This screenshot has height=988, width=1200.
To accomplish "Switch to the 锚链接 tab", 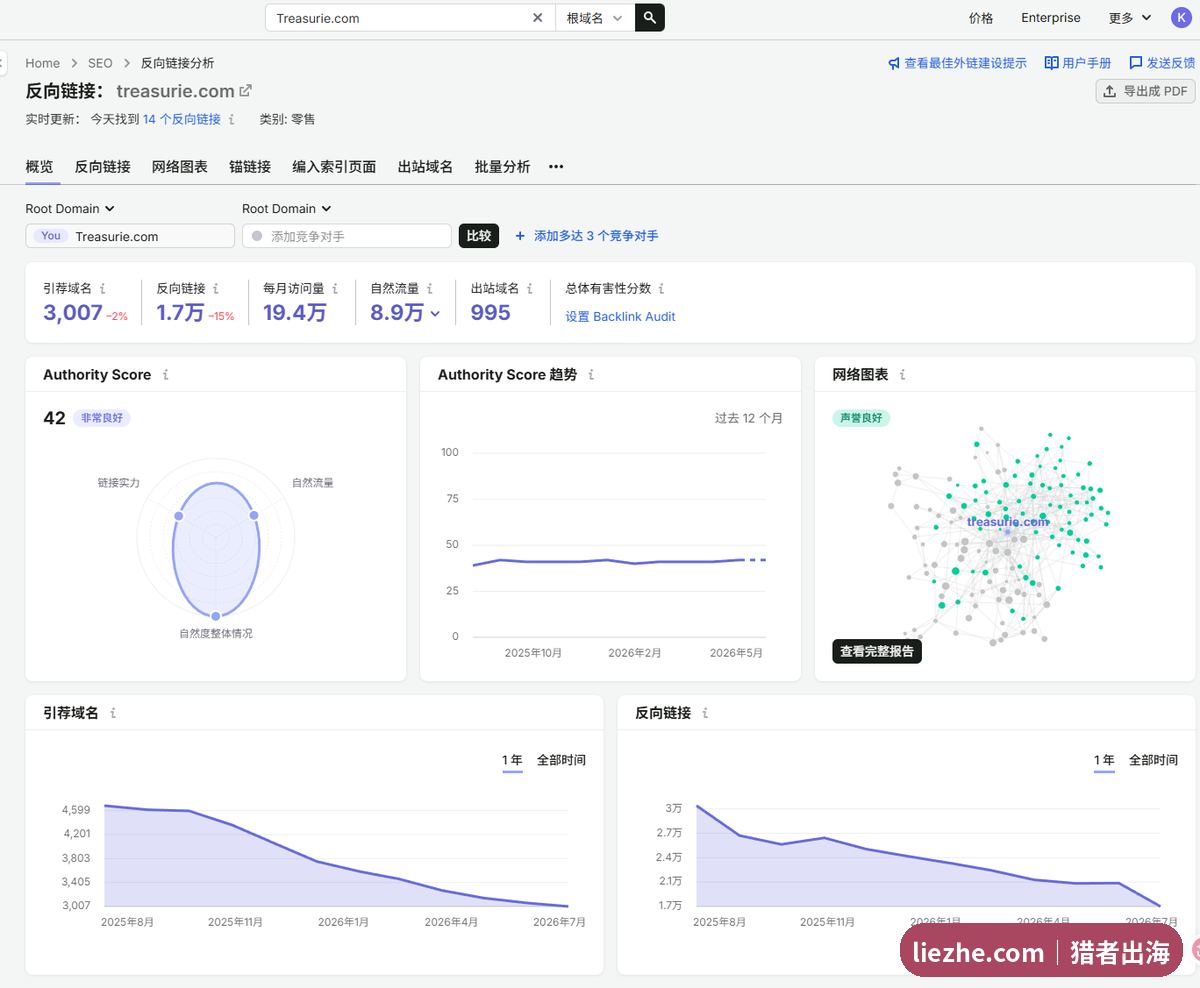I will [x=250, y=167].
